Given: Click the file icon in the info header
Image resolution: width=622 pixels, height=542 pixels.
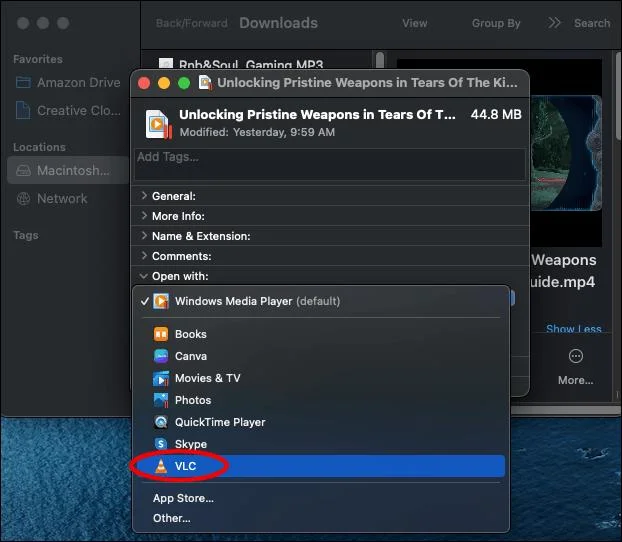Looking at the screenshot, I should (158, 124).
